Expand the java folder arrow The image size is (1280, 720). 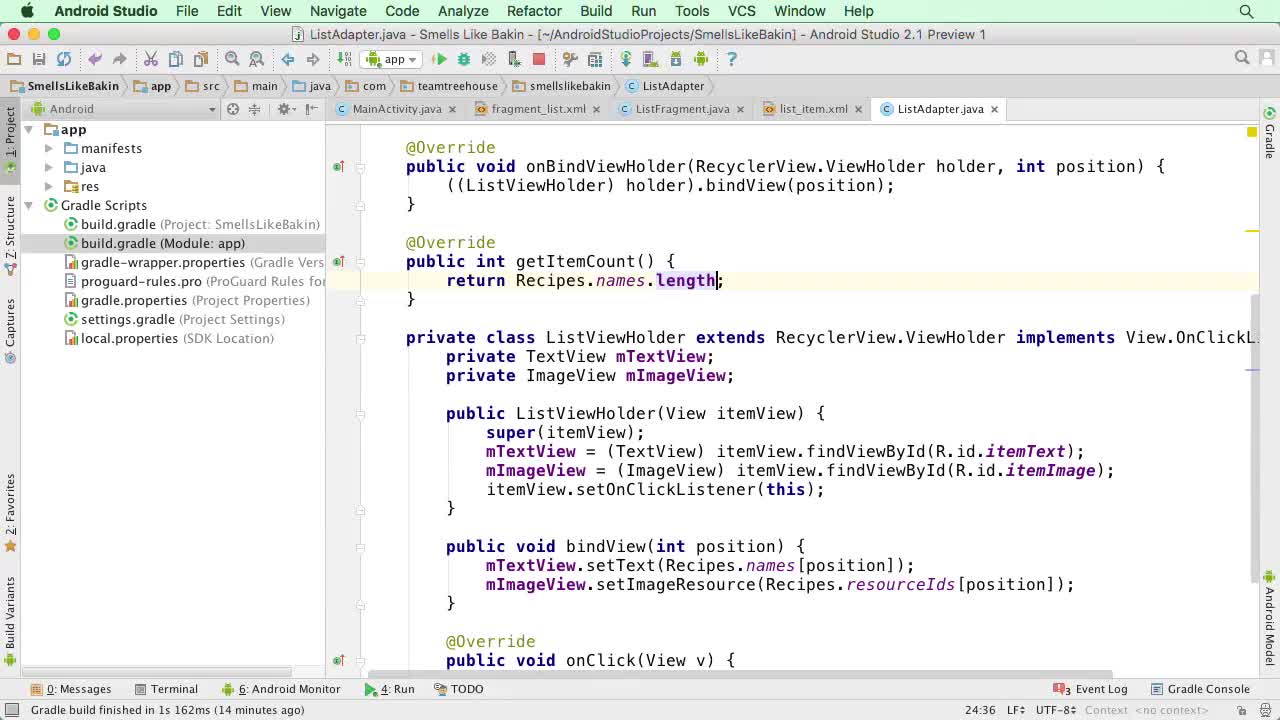(48, 168)
